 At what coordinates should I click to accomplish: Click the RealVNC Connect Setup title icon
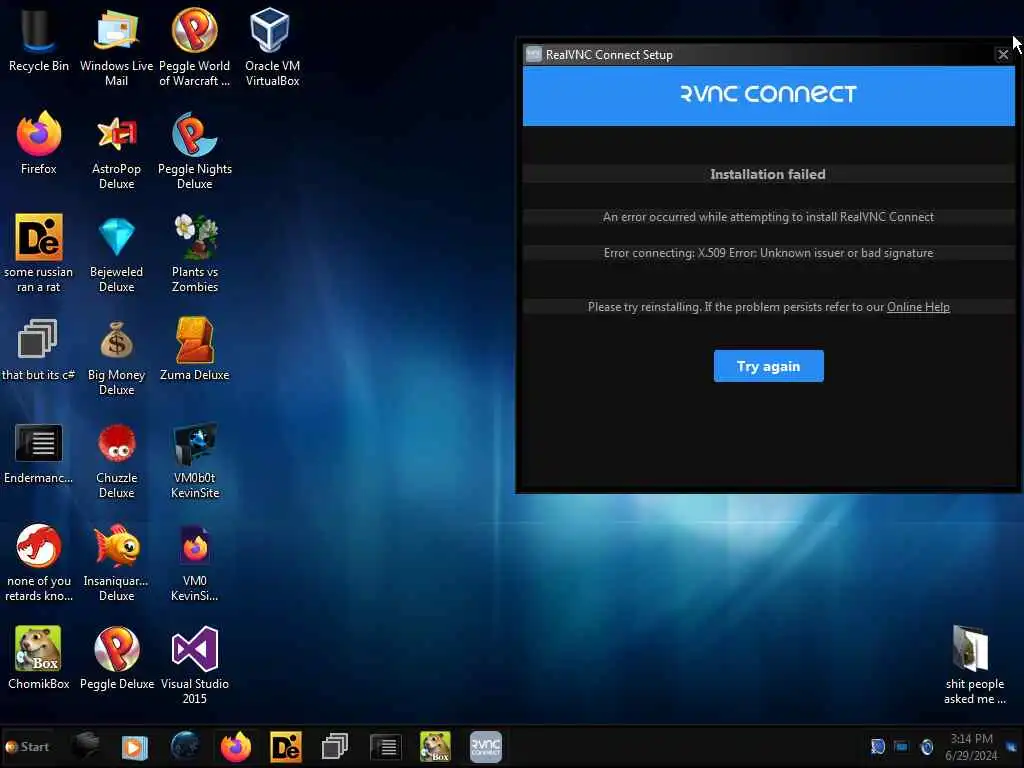534,54
